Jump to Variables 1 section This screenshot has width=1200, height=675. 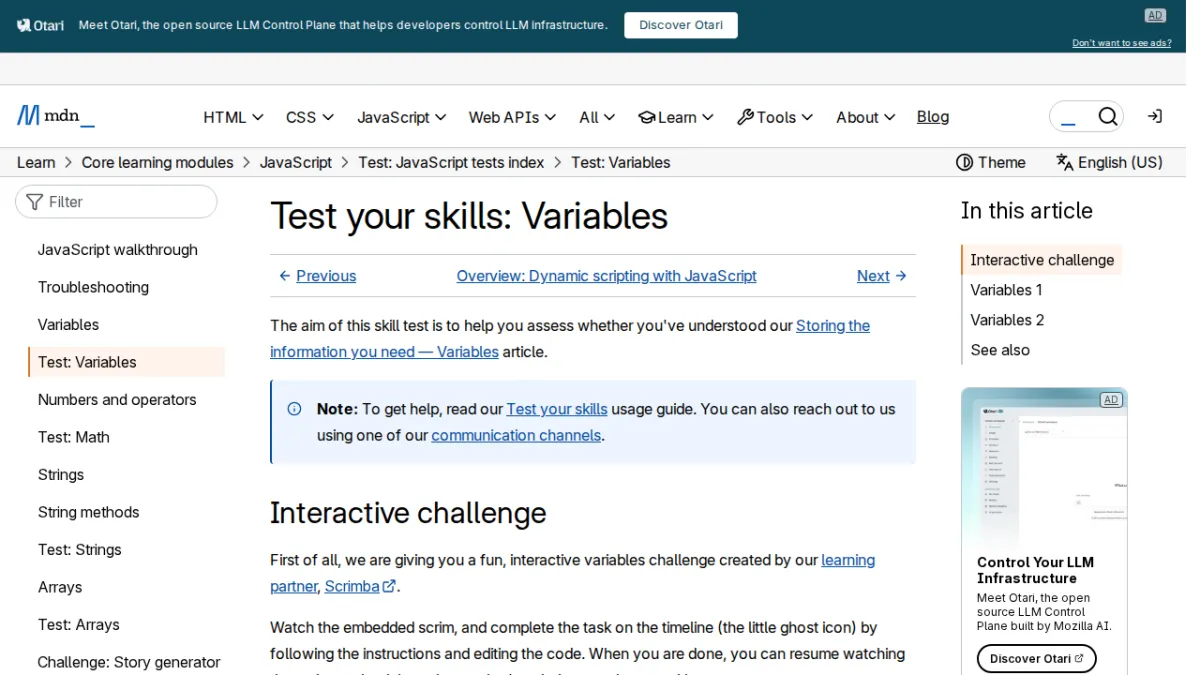(x=1006, y=290)
